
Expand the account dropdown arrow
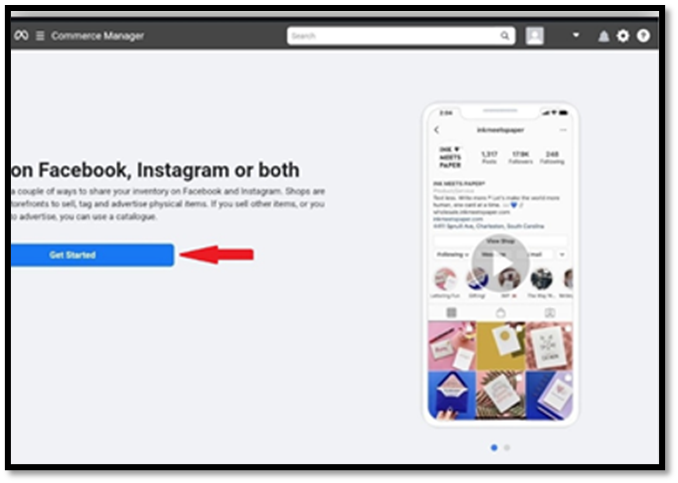[576, 35]
